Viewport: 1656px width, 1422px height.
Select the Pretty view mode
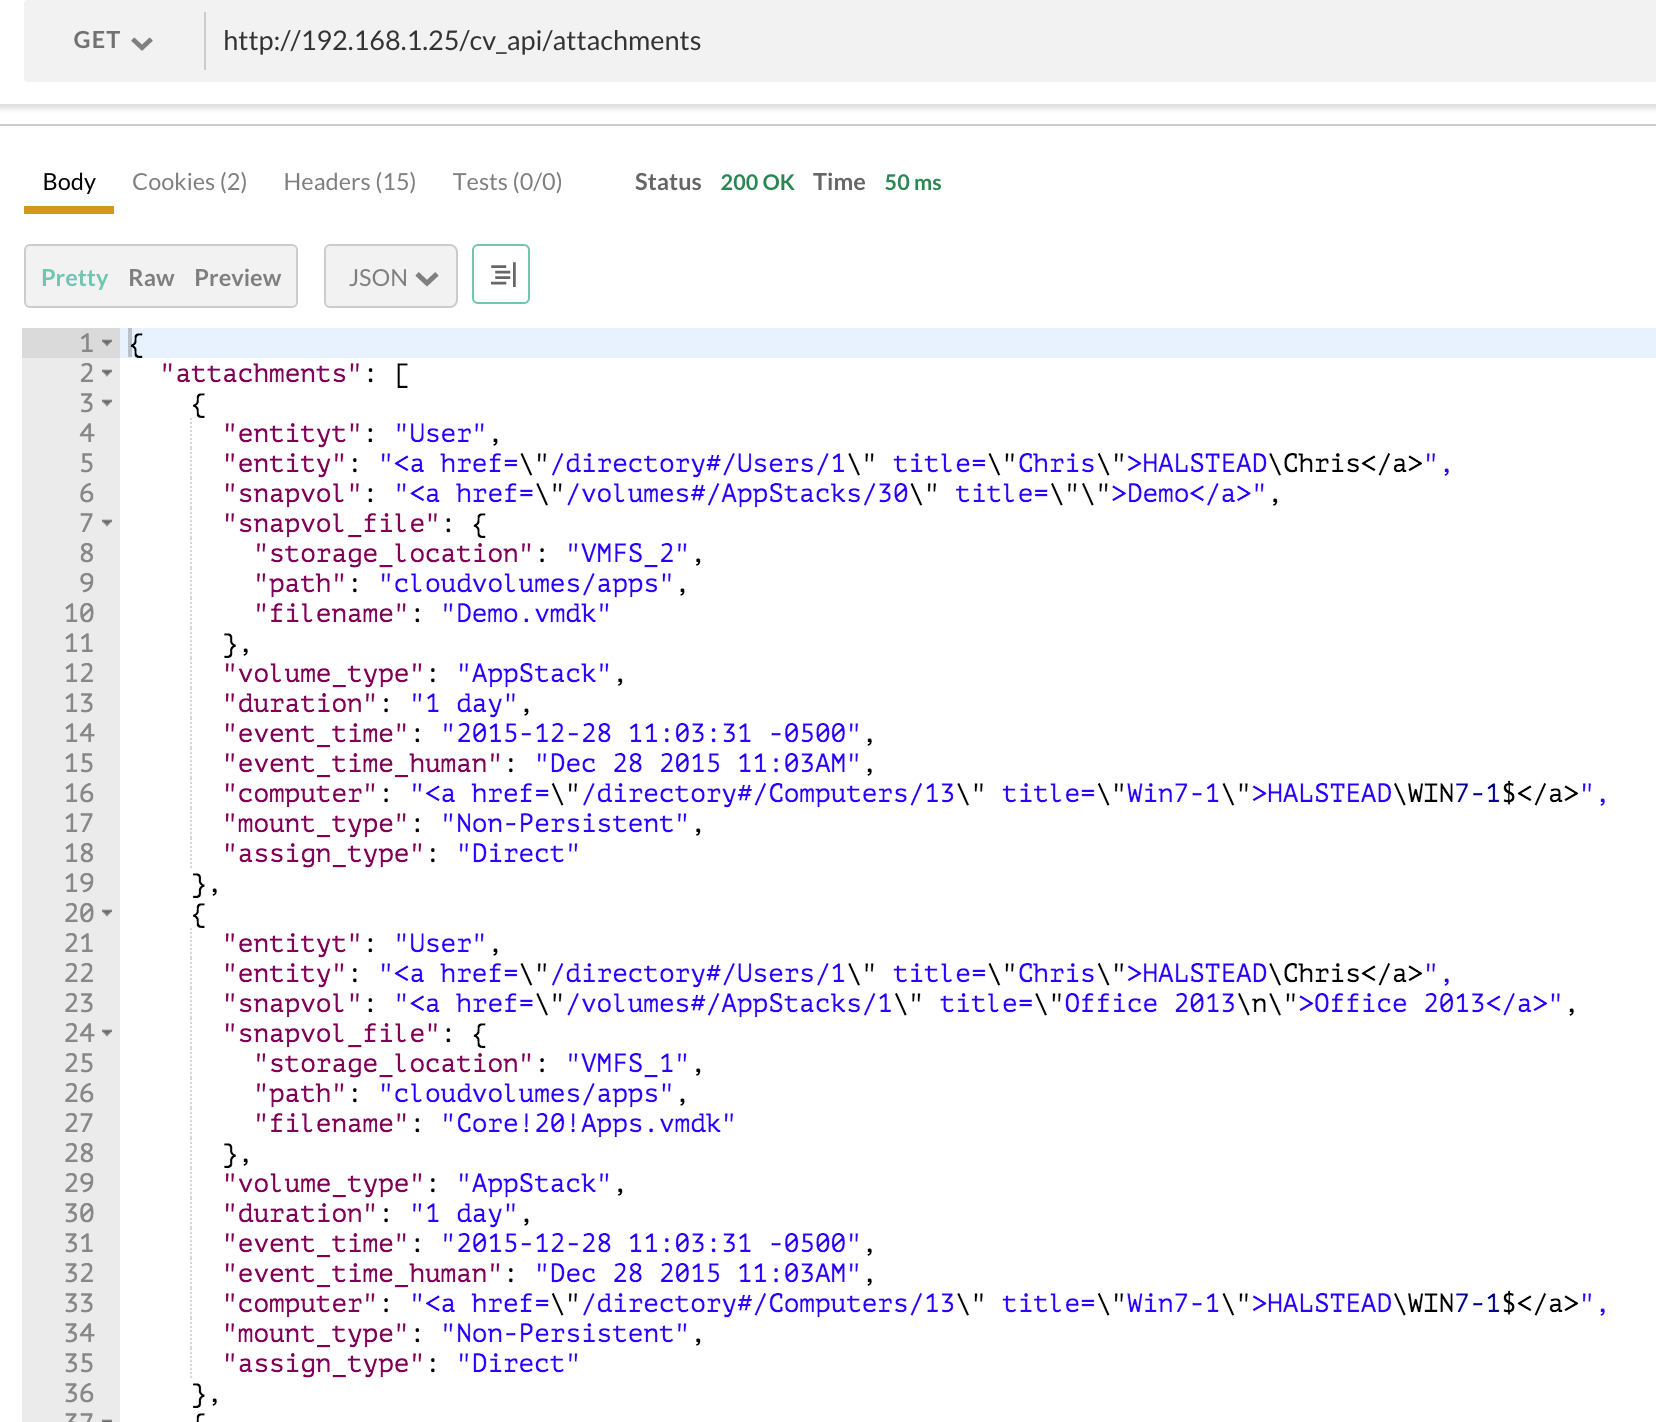pos(74,278)
